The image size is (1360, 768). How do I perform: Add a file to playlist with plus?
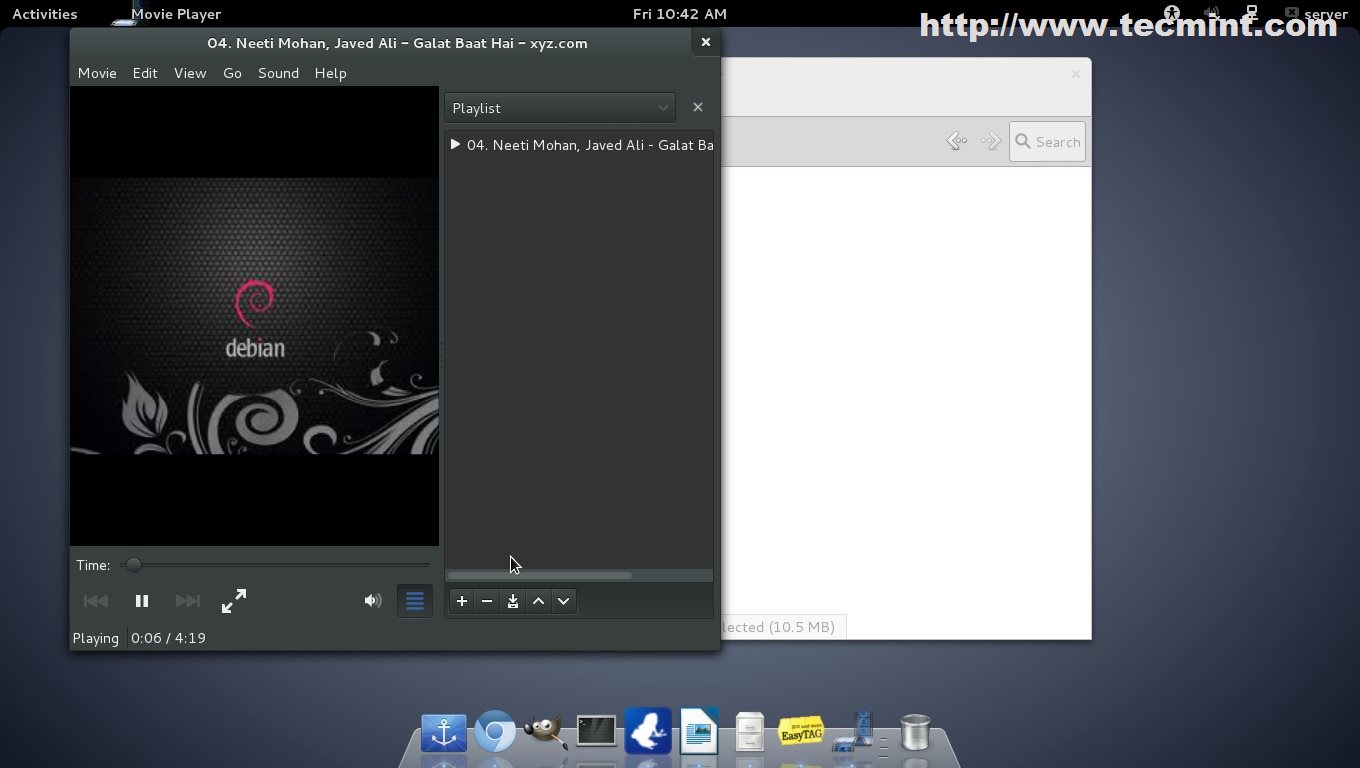(x=462, y=601)
